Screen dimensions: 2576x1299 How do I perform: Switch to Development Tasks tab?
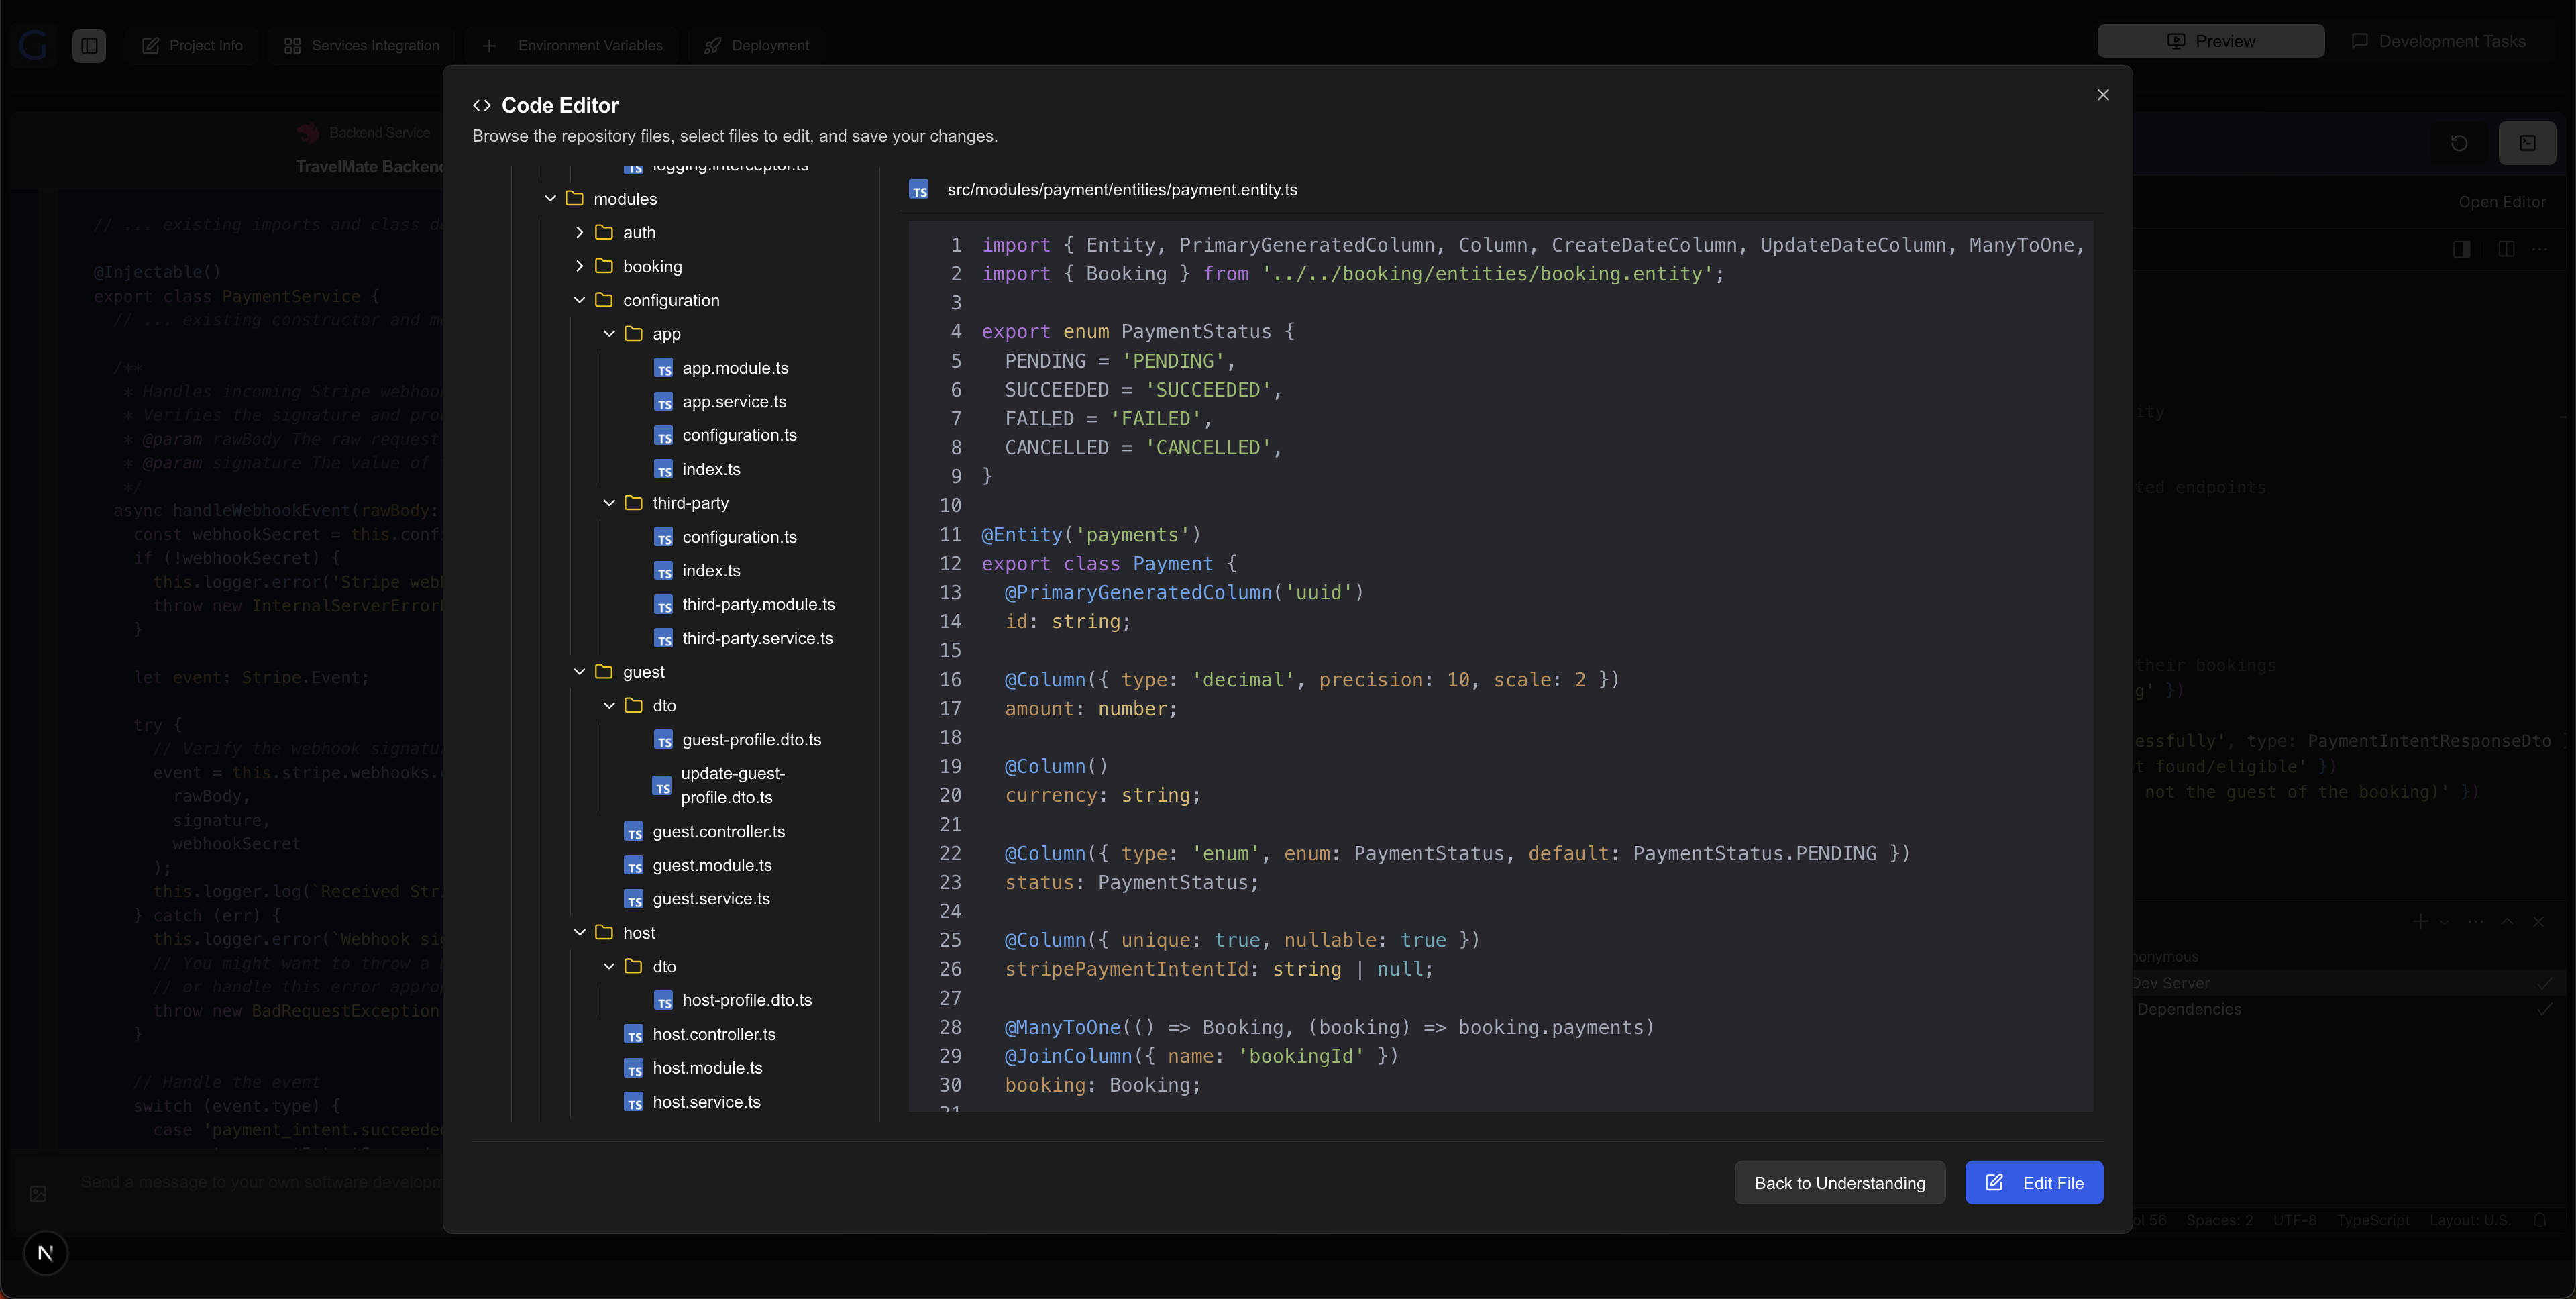pos(2439,41)
